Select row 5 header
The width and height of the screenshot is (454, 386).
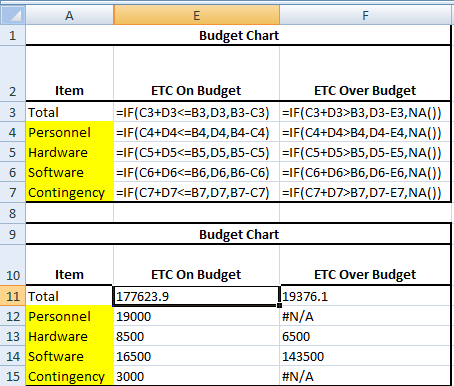point(13,152)
